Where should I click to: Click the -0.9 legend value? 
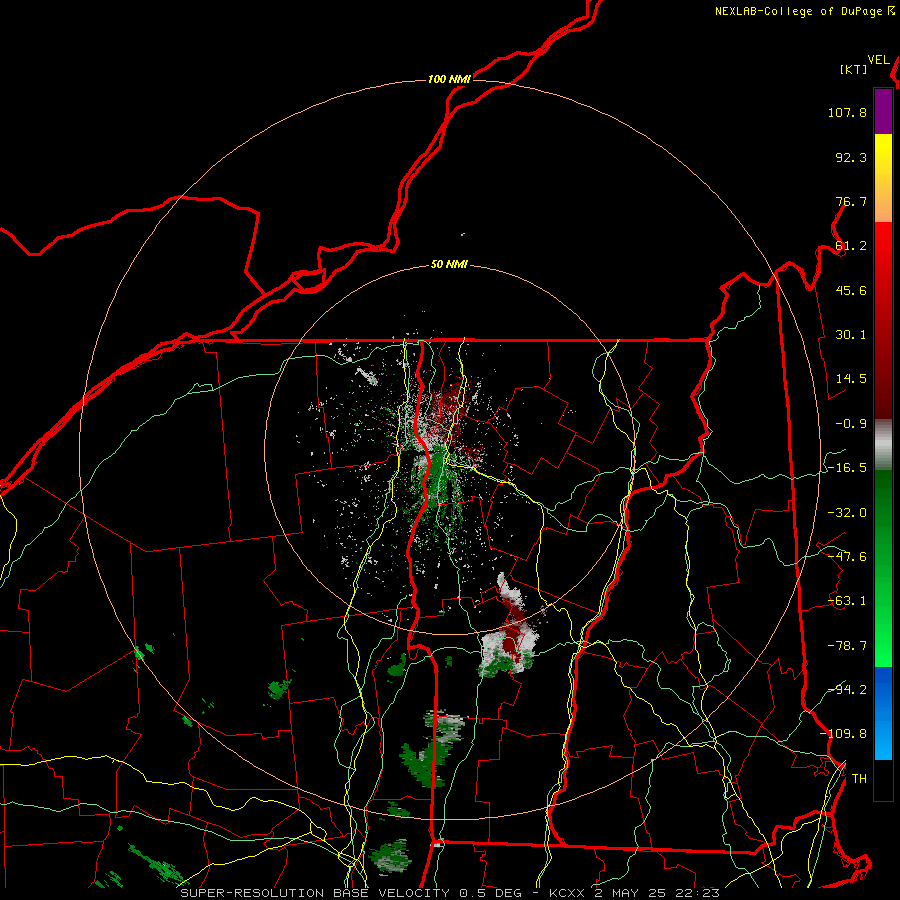click(x=851, y=424)
